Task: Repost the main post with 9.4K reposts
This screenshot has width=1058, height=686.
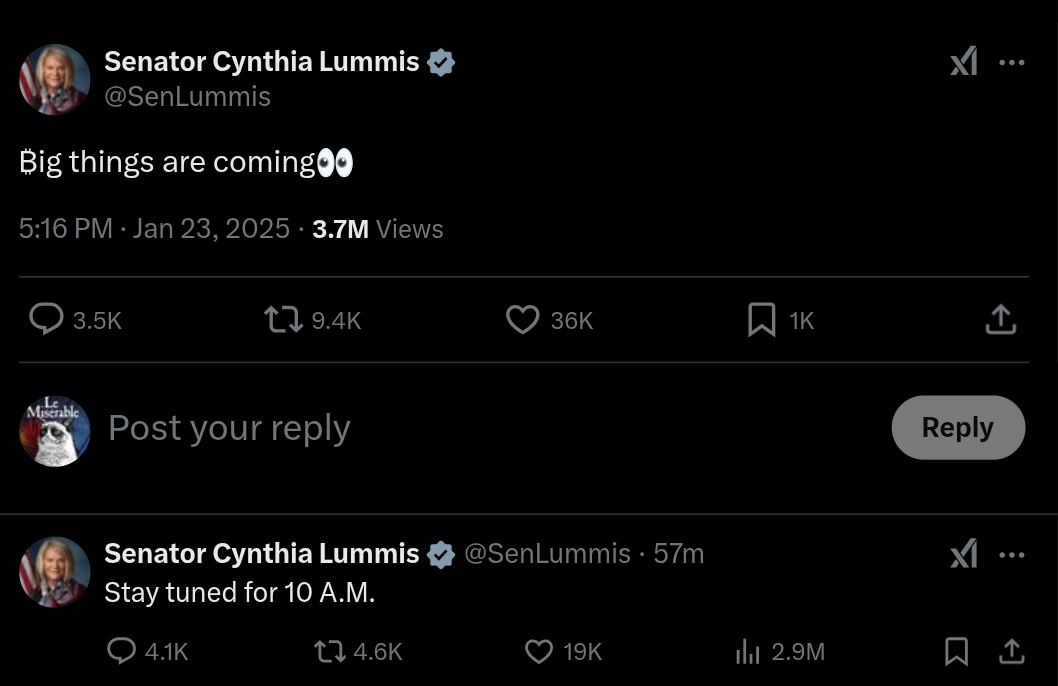Action: pos(282,319)
